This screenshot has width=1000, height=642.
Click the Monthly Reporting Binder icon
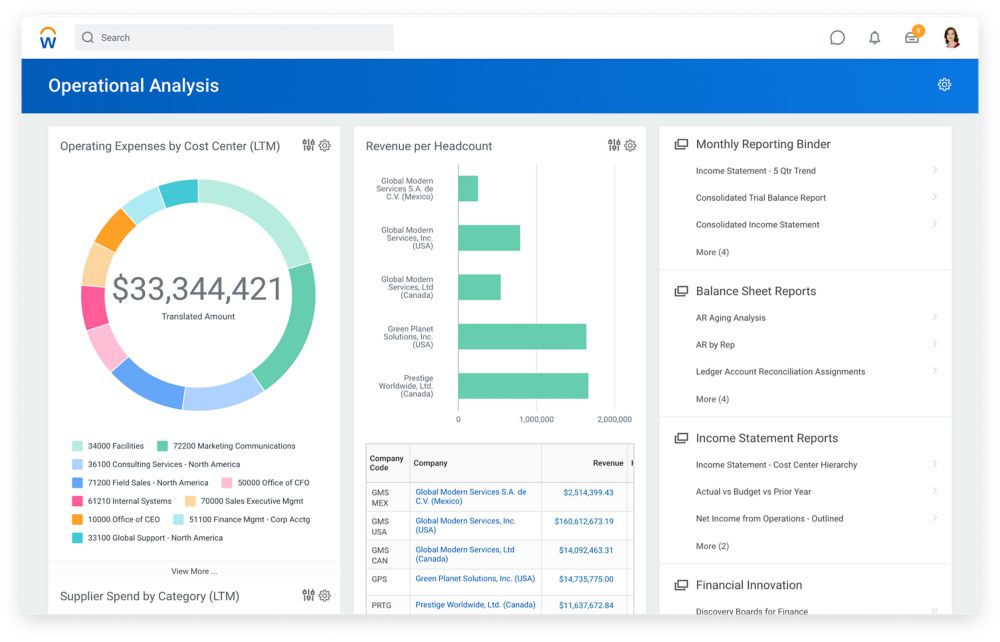click(x=679, y=143)
